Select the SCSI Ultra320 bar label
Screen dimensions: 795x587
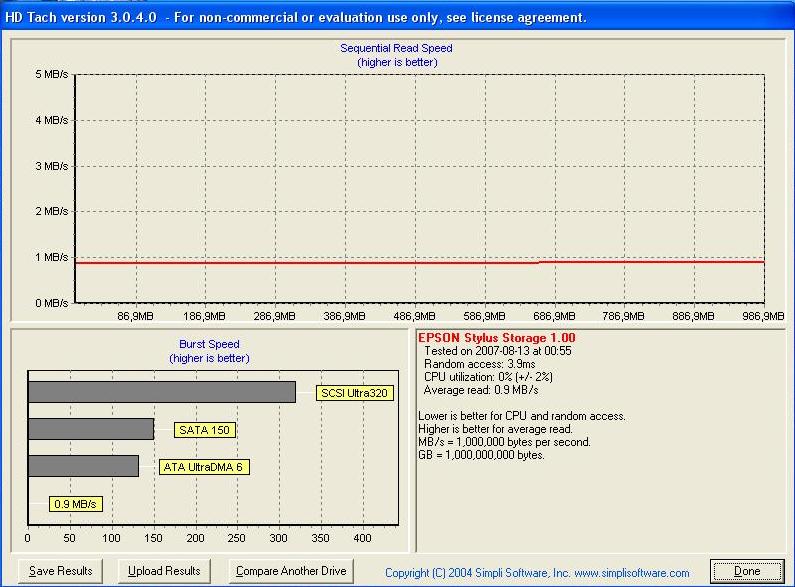tap(354, 393)
